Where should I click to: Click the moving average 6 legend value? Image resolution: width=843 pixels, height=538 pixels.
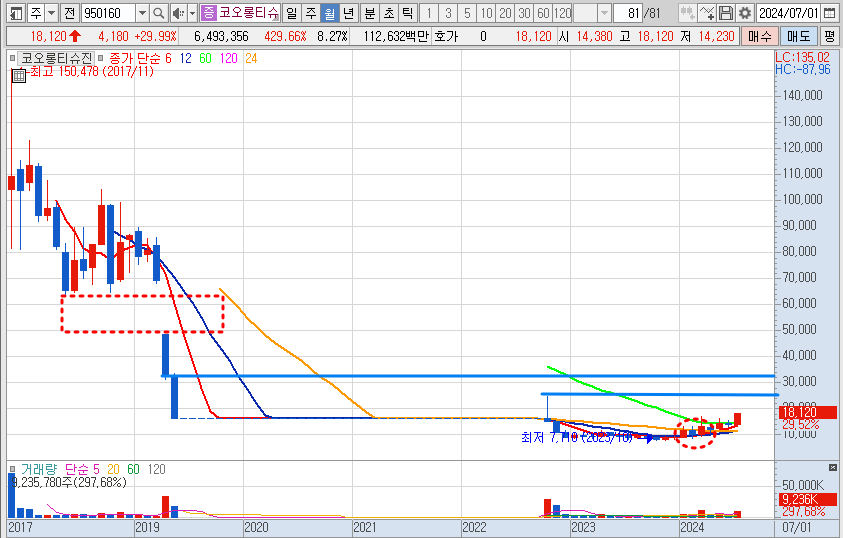tap(168, 58)
